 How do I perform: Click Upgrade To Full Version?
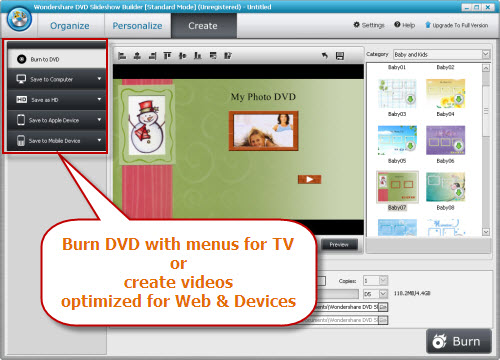click(456, 25)
